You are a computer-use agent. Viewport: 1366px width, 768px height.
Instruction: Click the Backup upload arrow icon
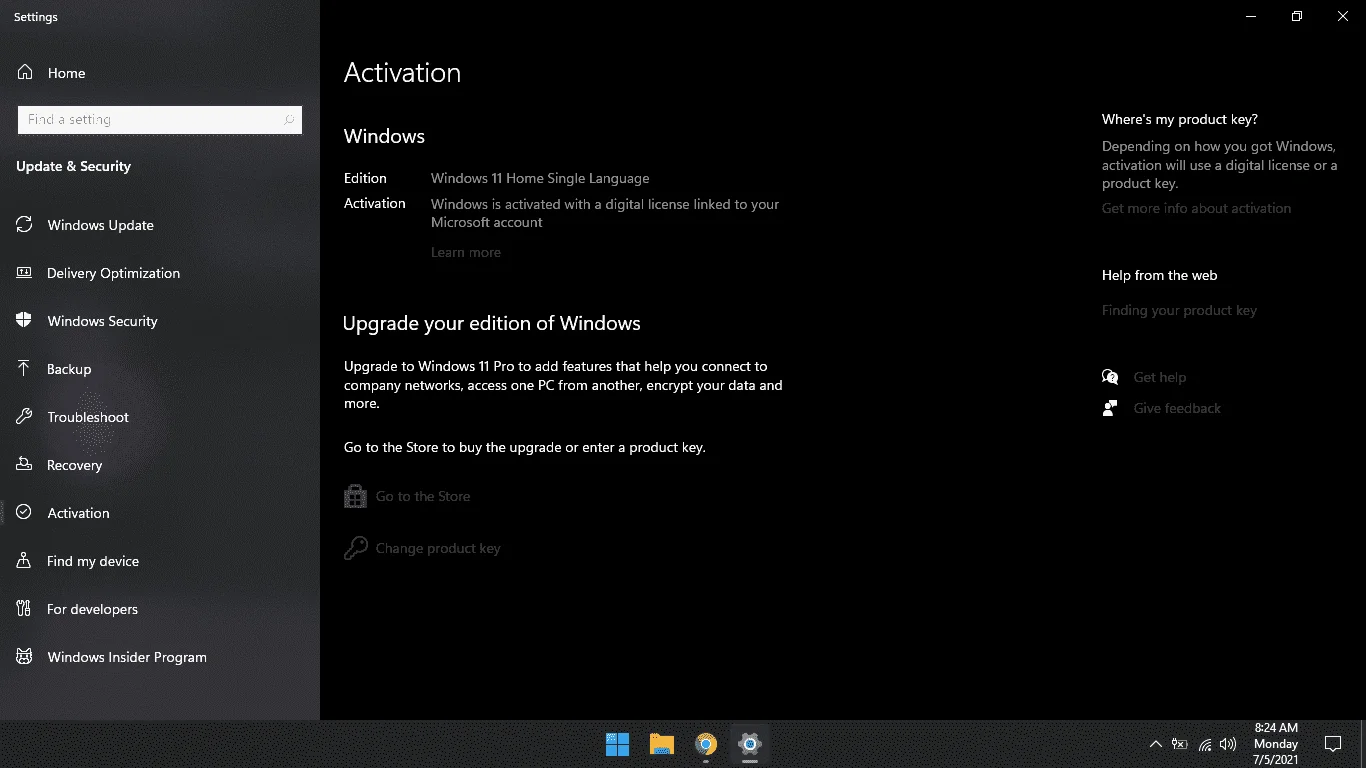24,369
